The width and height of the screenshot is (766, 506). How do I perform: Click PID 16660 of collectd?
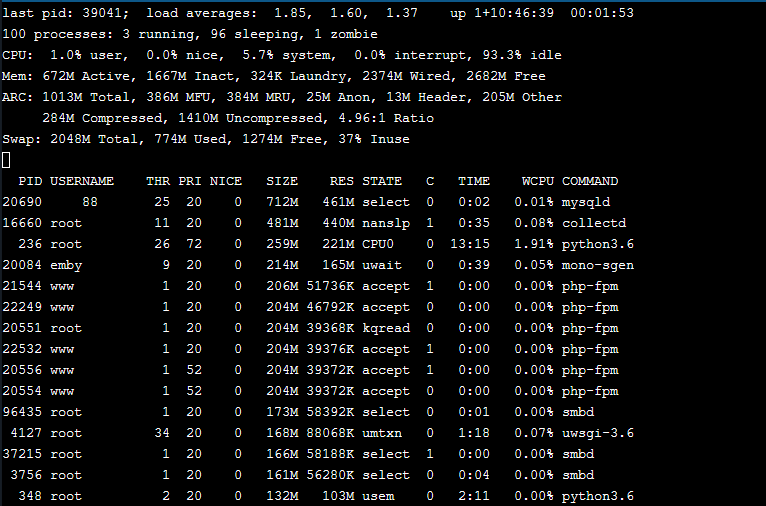22,223
